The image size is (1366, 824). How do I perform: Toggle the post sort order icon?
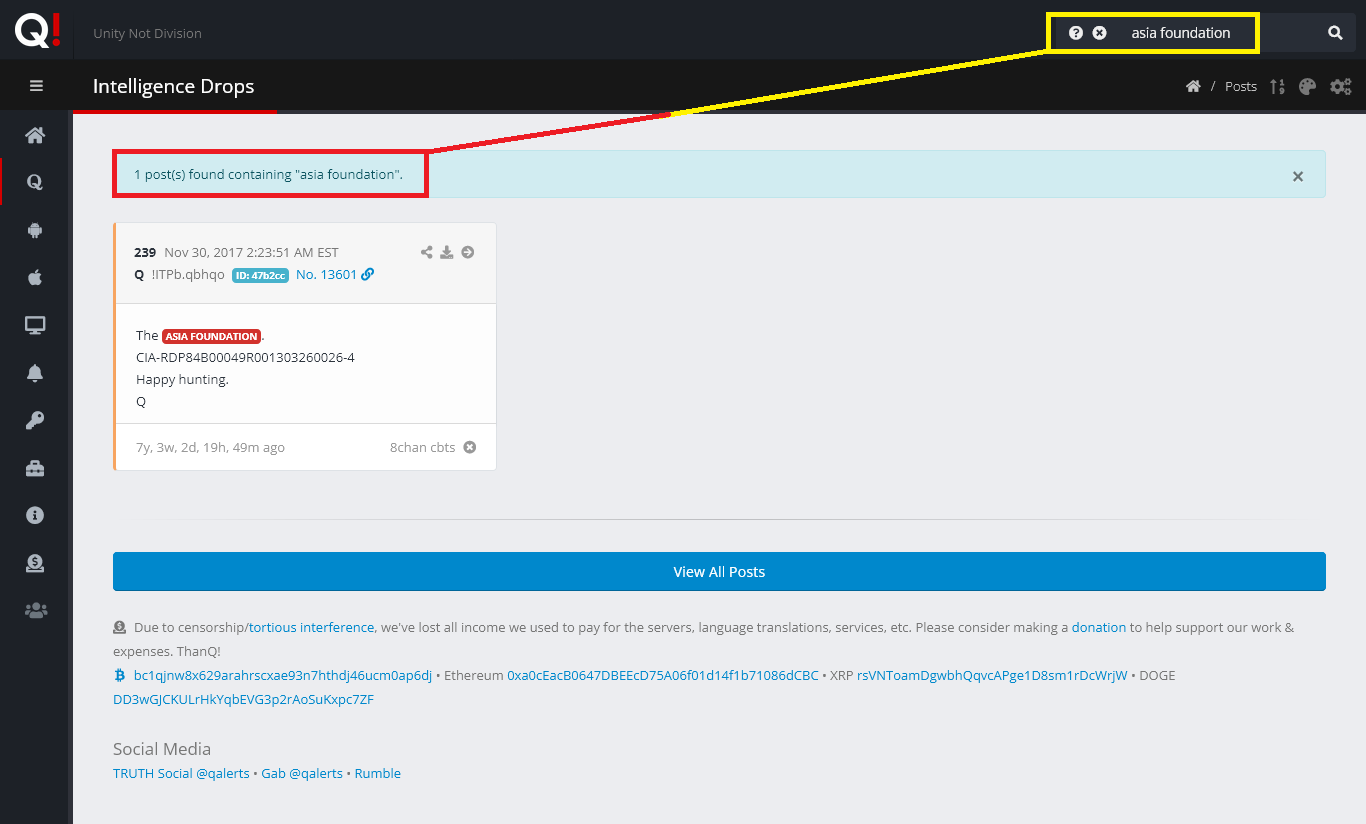coord(1277,86)
